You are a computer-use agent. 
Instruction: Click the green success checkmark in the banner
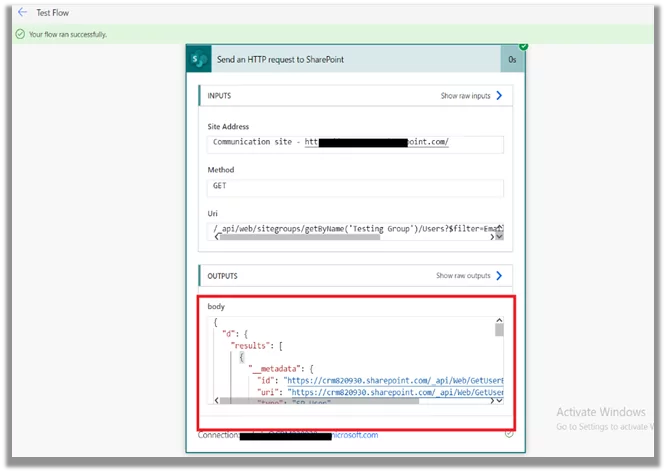(20, 34)
